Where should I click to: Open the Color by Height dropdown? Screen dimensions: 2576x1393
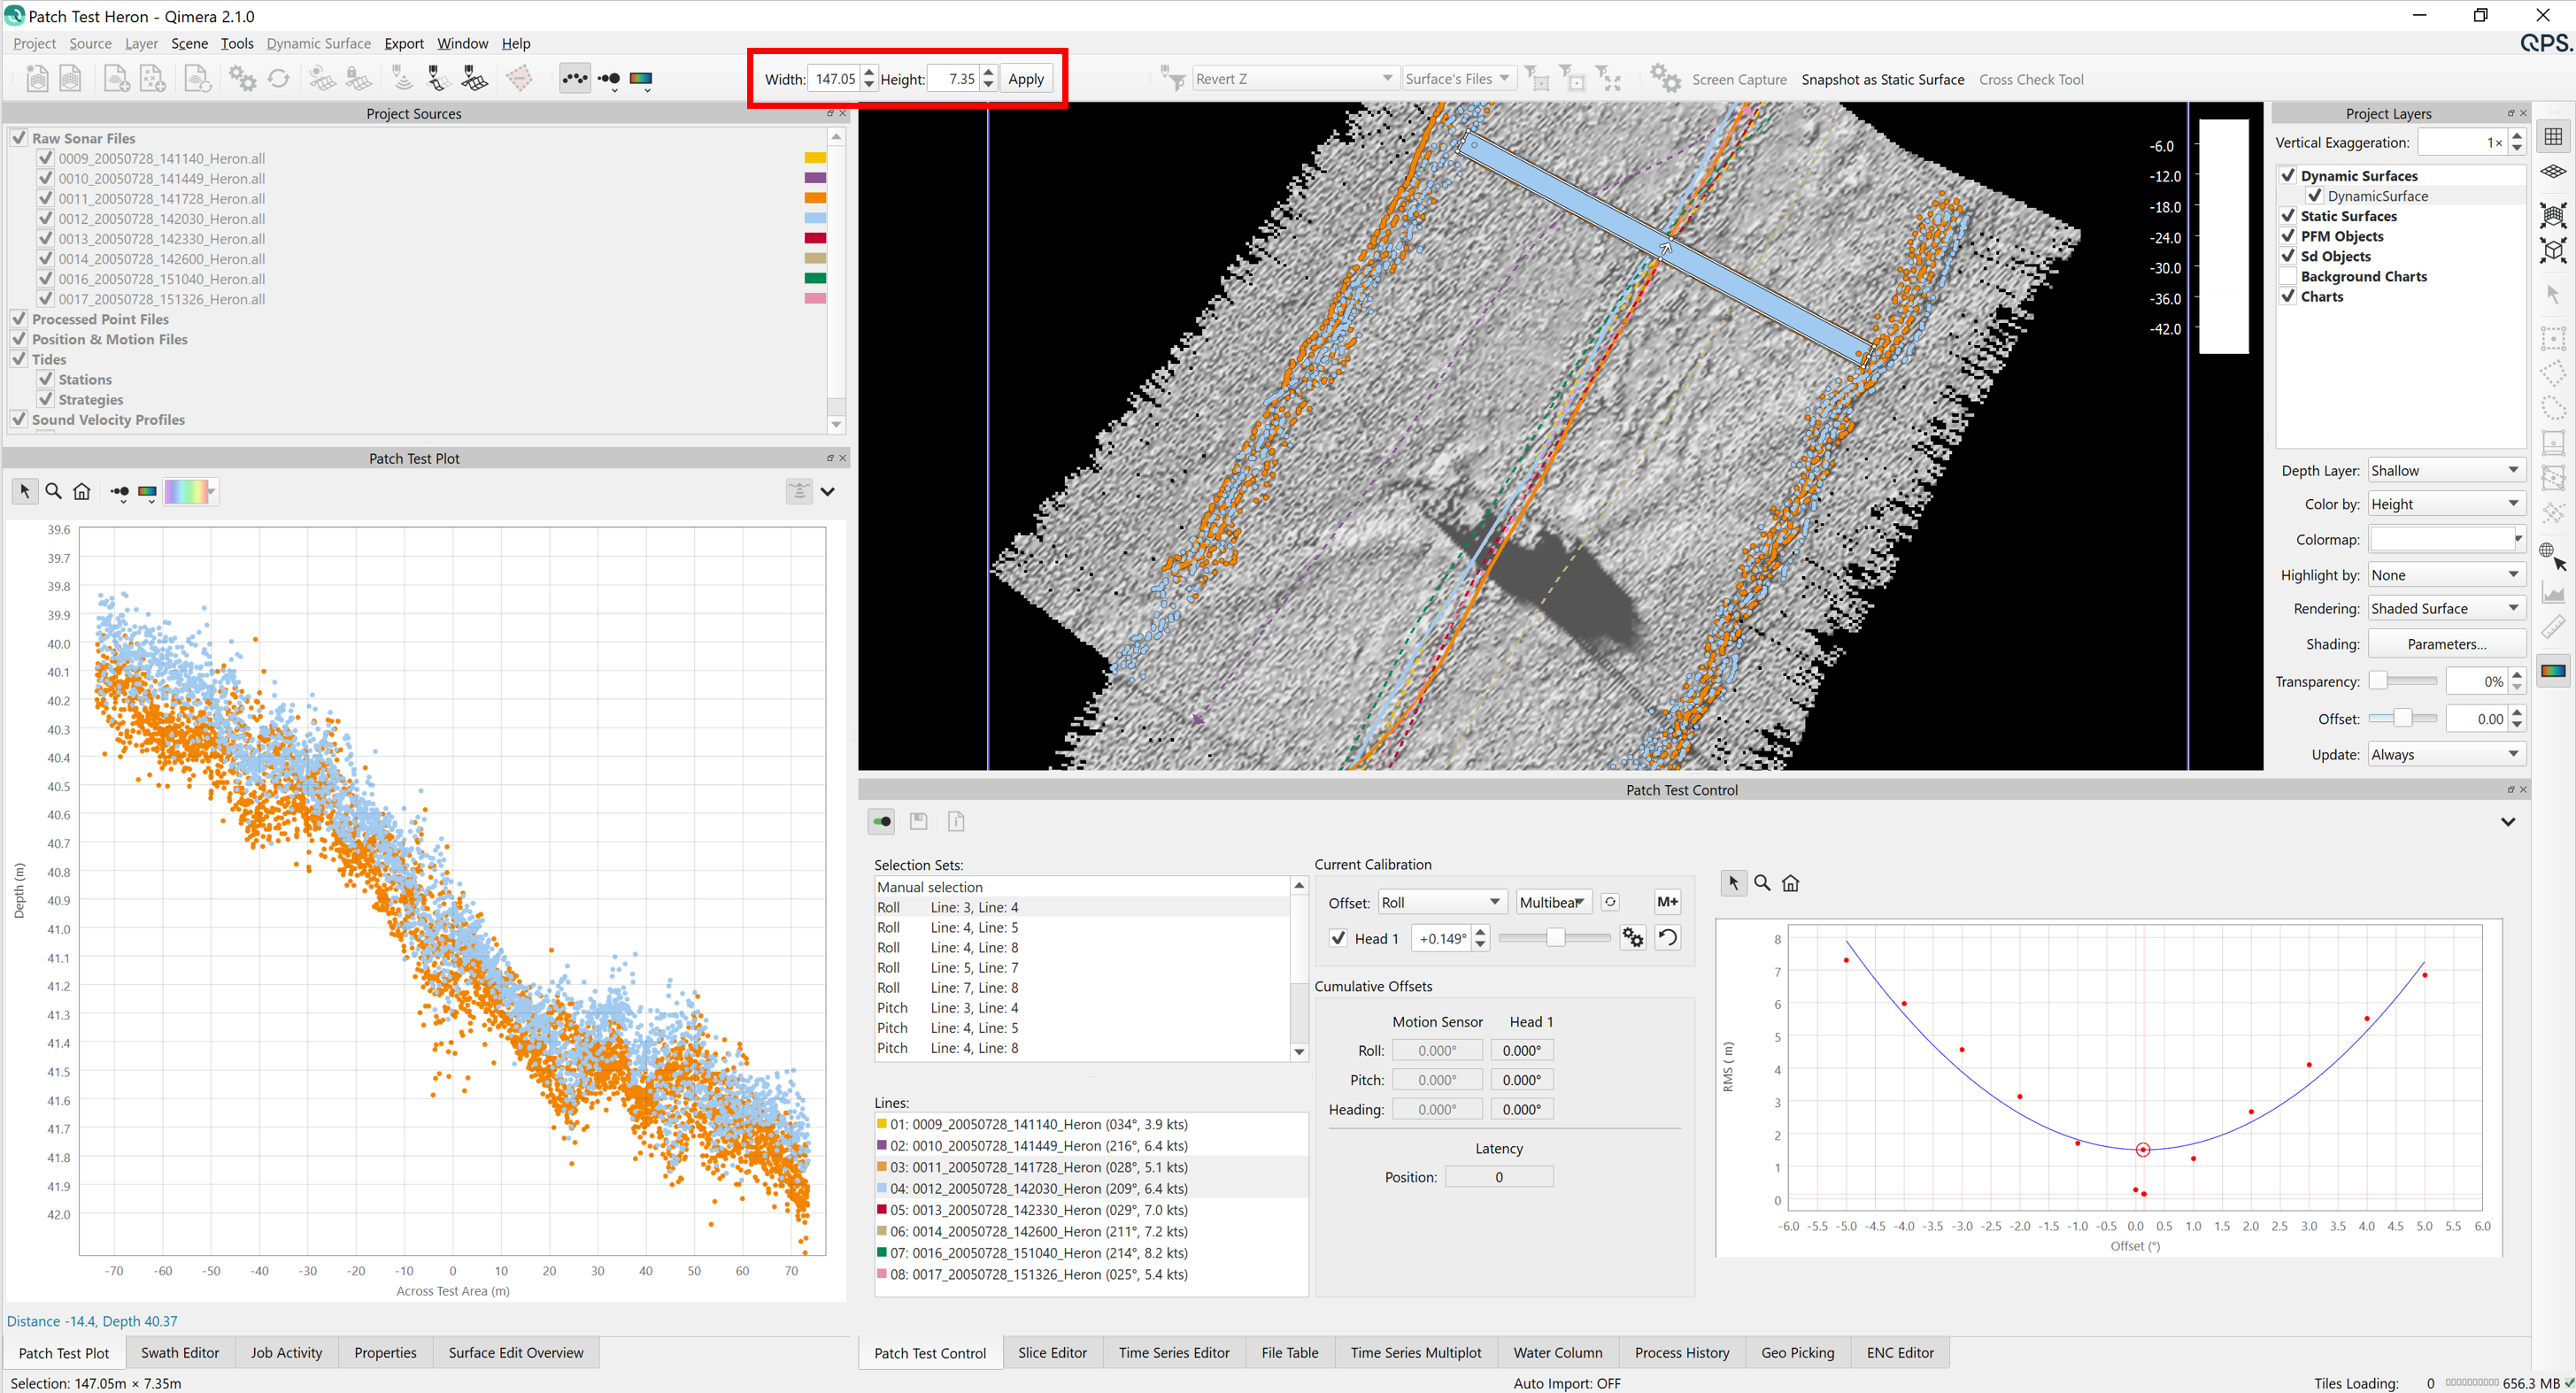[x=2444, y=504]
